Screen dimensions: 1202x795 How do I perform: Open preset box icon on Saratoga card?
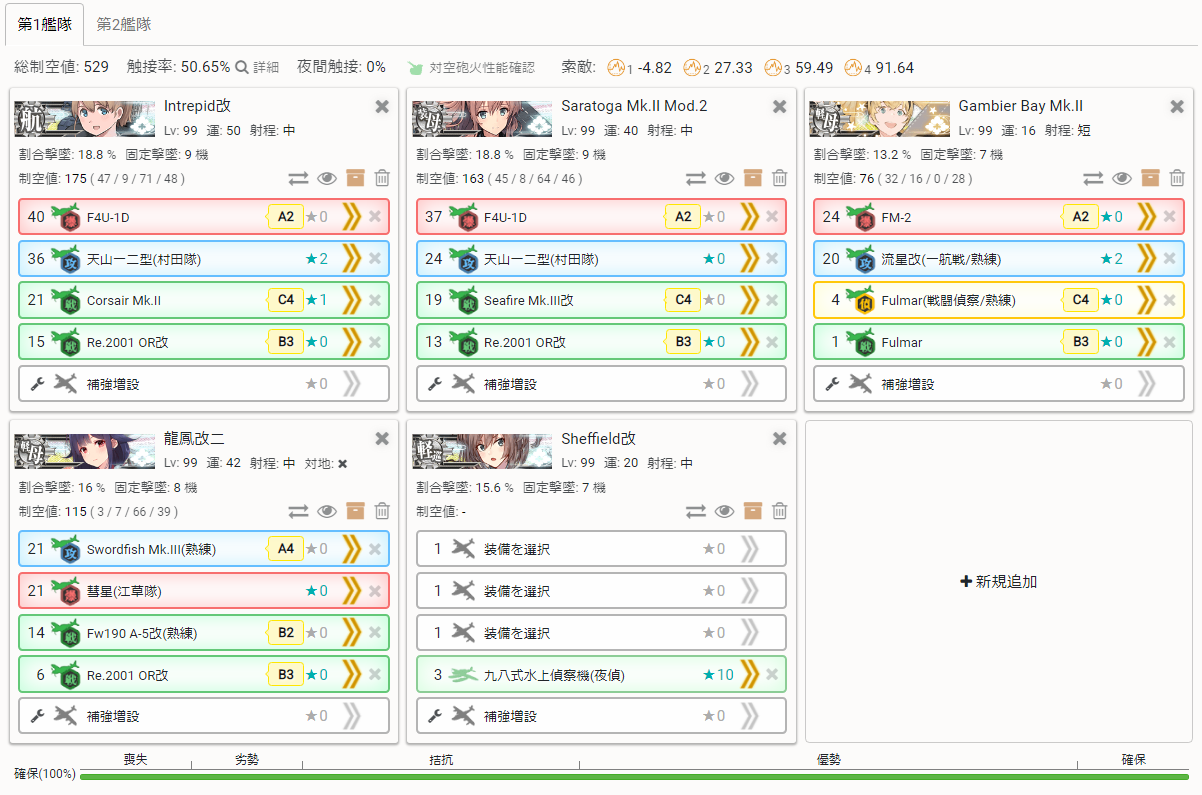point(753,178)
